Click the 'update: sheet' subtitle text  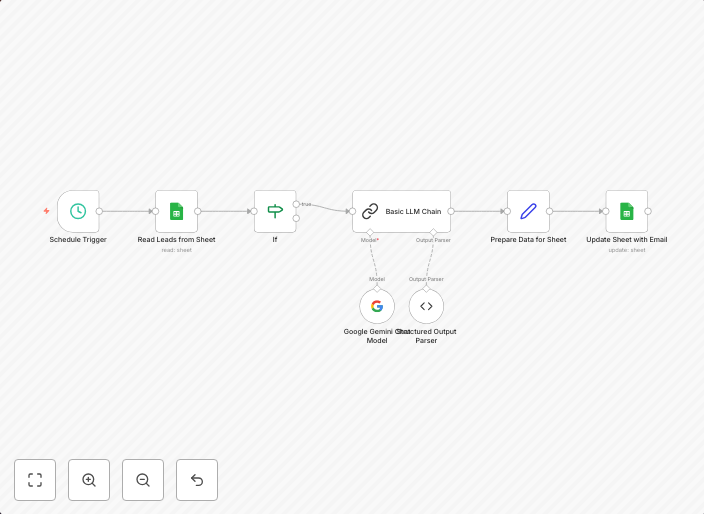click(627, 250)
